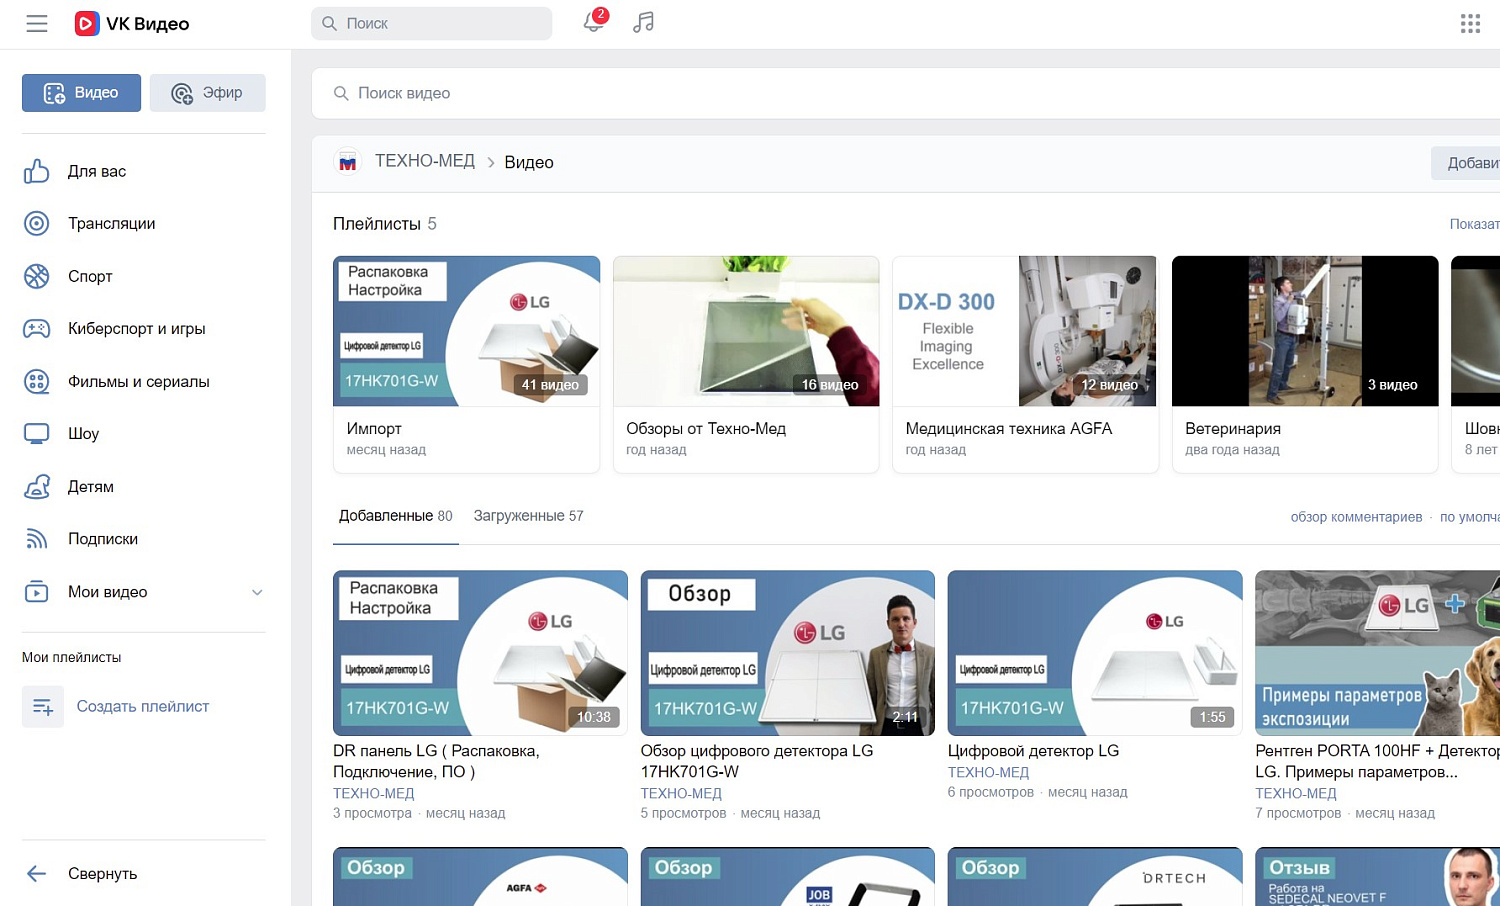Click Показать все playlists link
Image resolution: width=1500 pixels, height=906 pixels.
pyautogui.click(x=1475, y=224)
